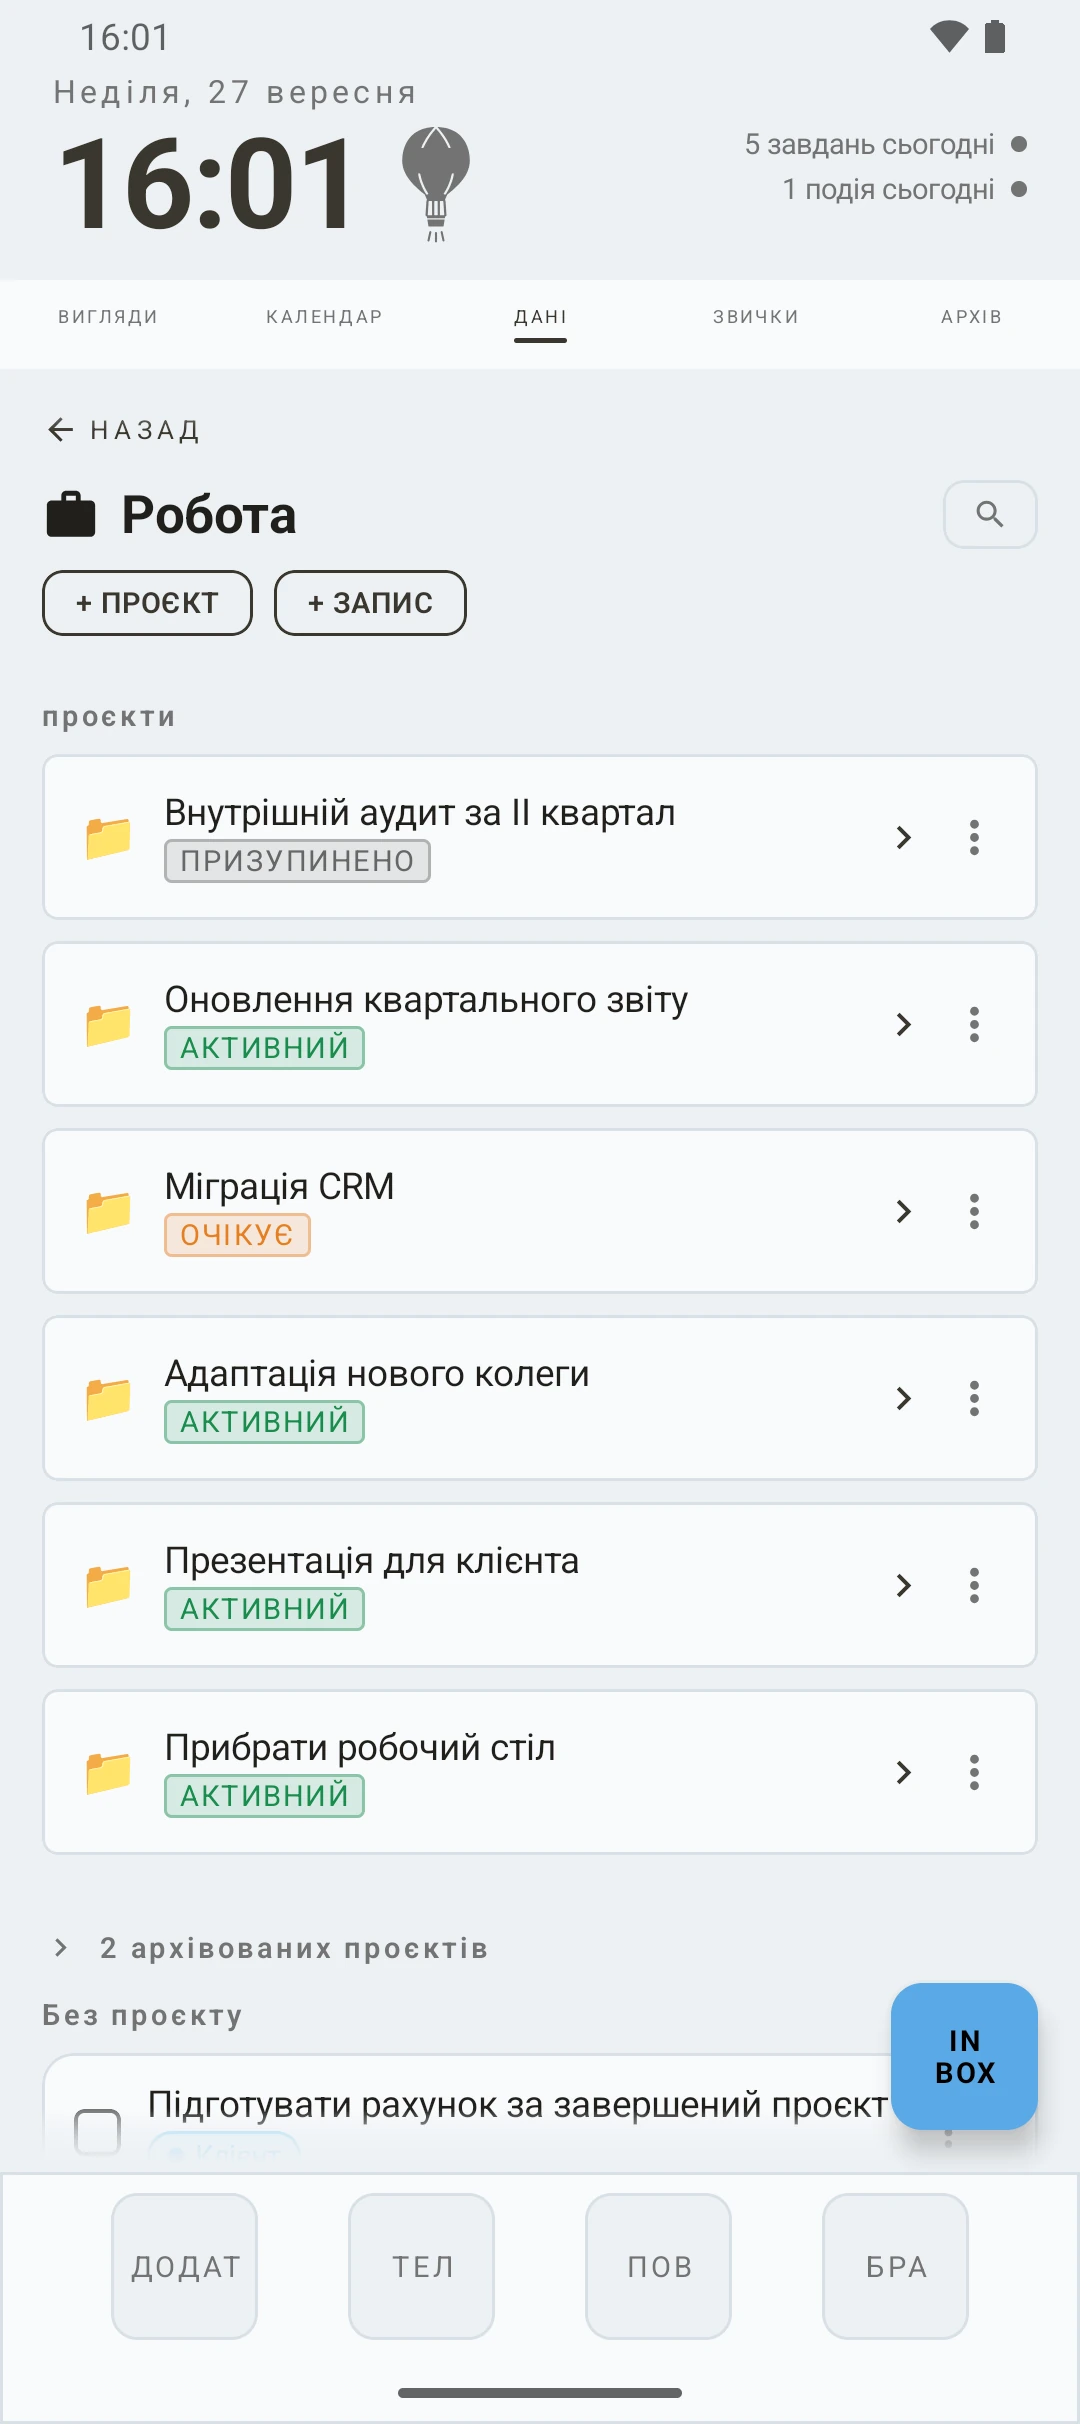Switch to the ВИГЛЯДИ tab
This screenshot has width=1080, height=2424.
pos(108,317)
